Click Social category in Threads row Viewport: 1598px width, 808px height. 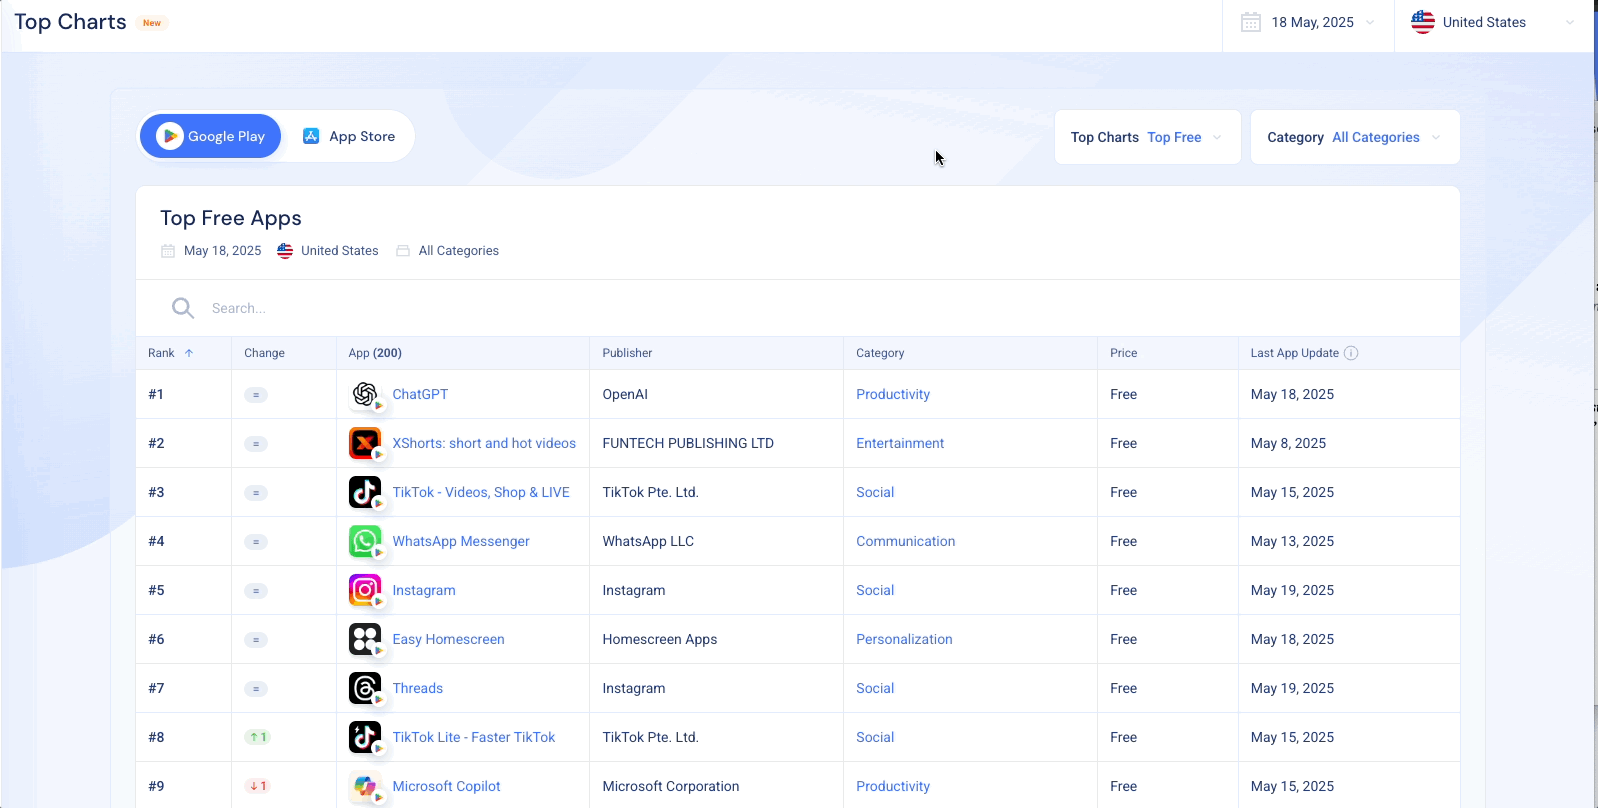(875, 688)
